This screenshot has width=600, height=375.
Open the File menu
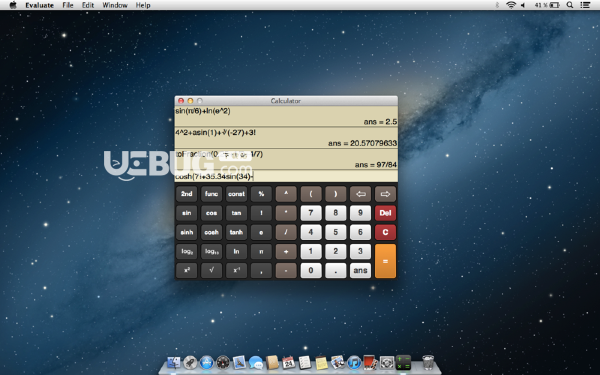68,5
